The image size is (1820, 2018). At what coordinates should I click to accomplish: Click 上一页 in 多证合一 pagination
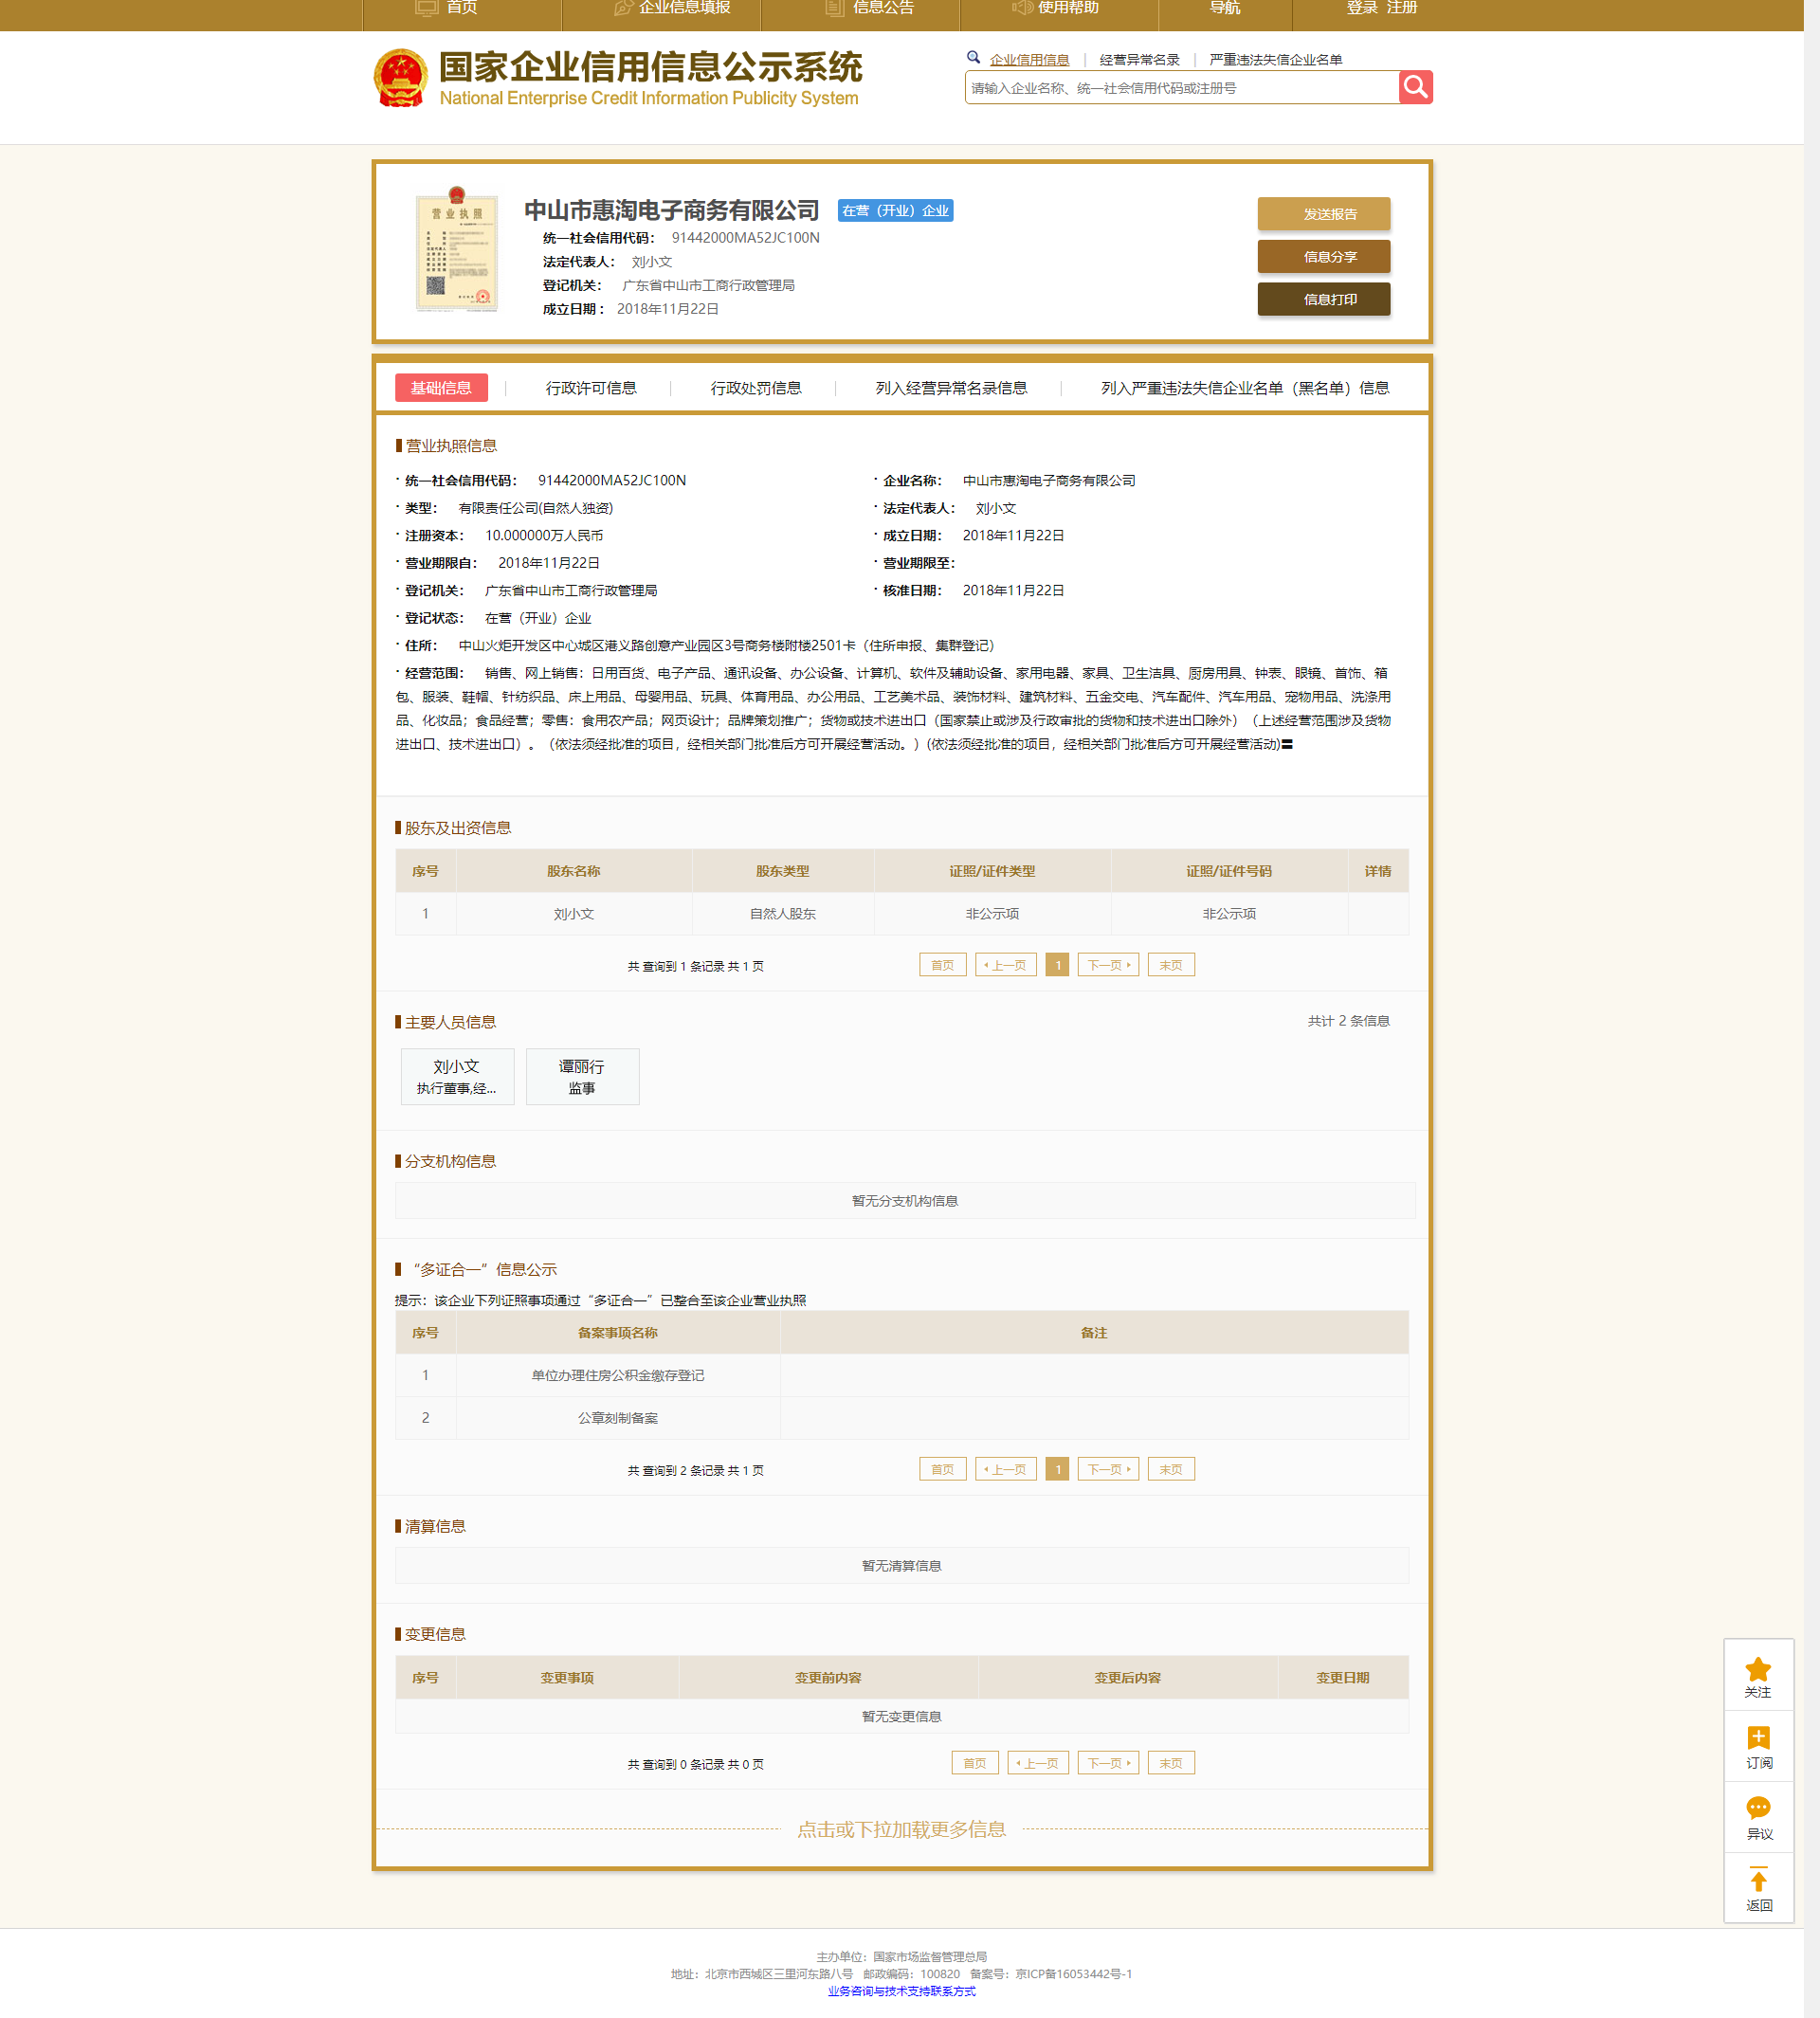point(1005,1469)
